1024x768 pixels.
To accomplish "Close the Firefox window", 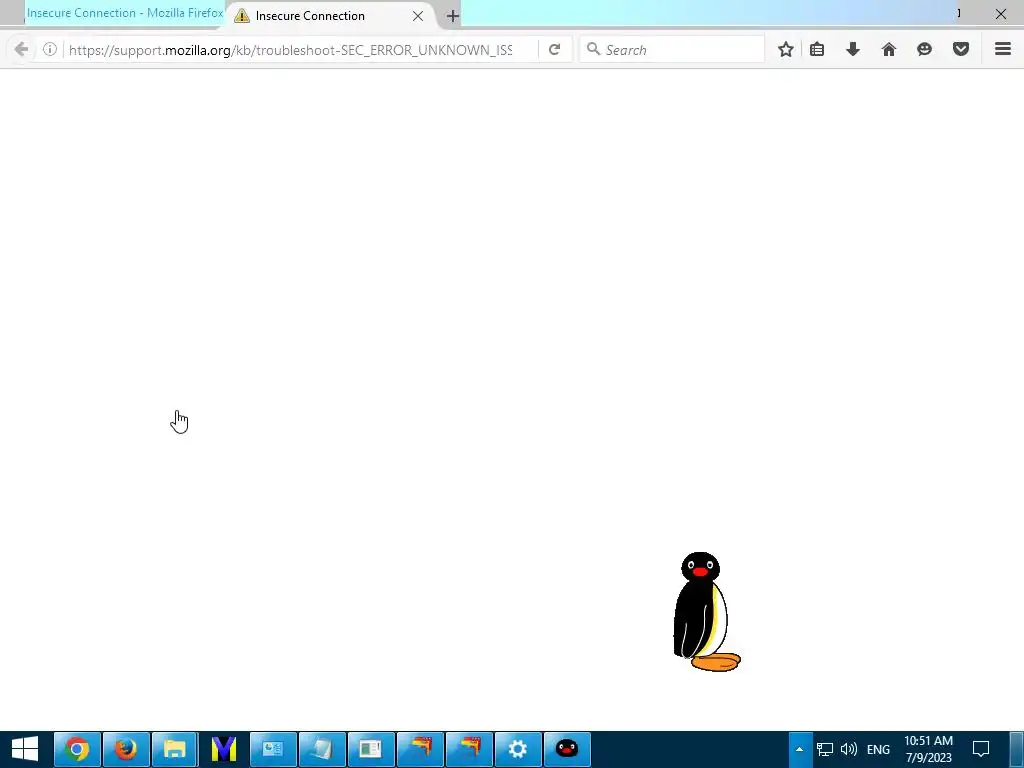I will pos(1000,14).
